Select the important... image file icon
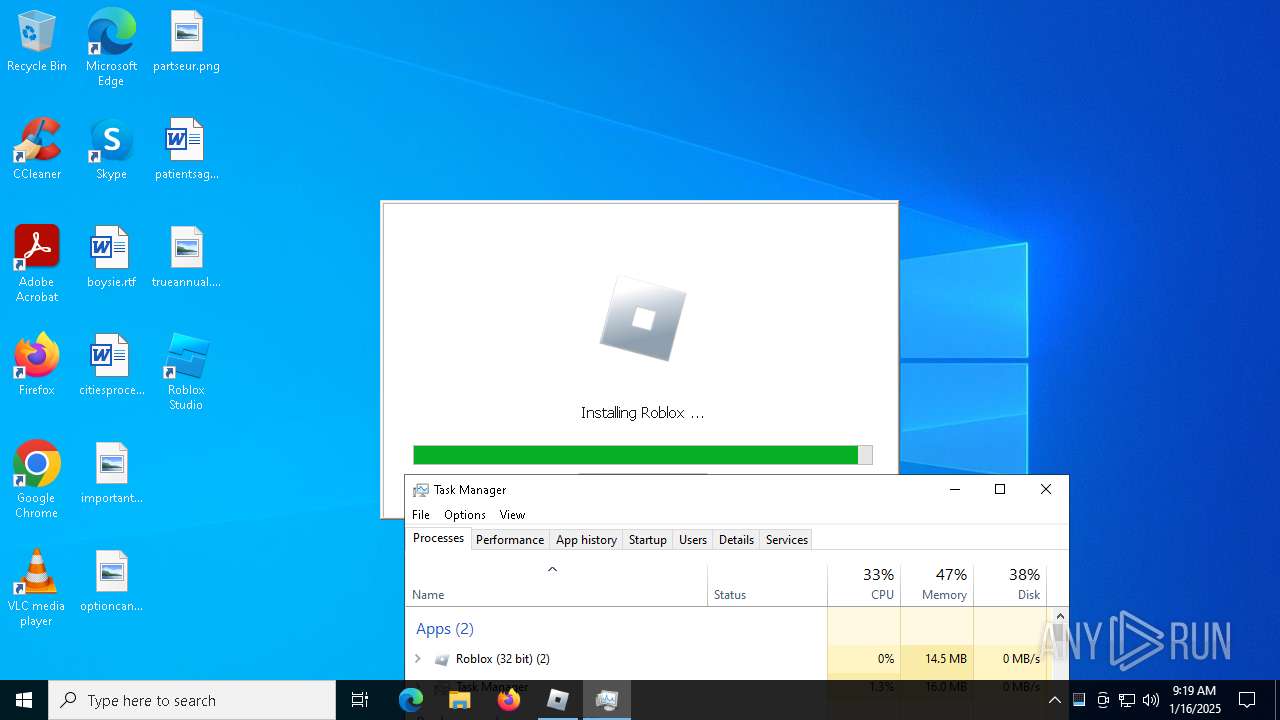This screenshot has width=1280, height=720. tap(111, 474)
